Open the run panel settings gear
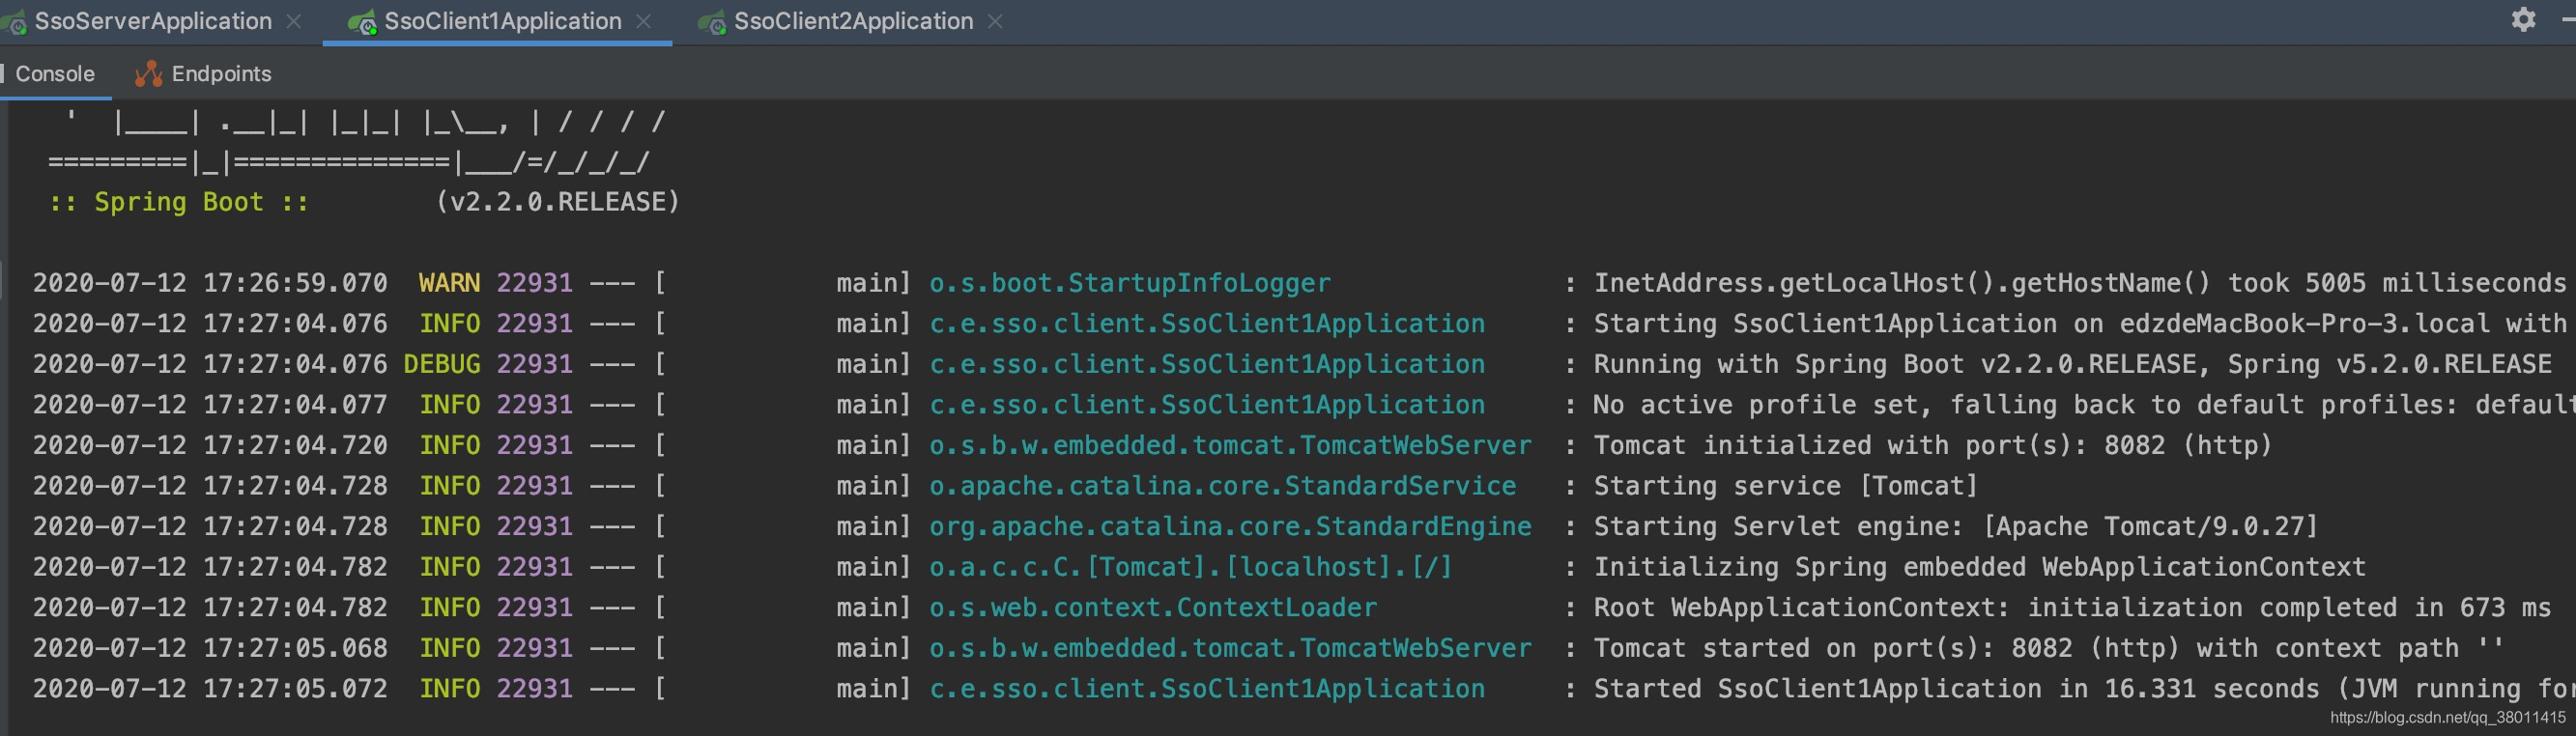 click(x=2523, y=20)
